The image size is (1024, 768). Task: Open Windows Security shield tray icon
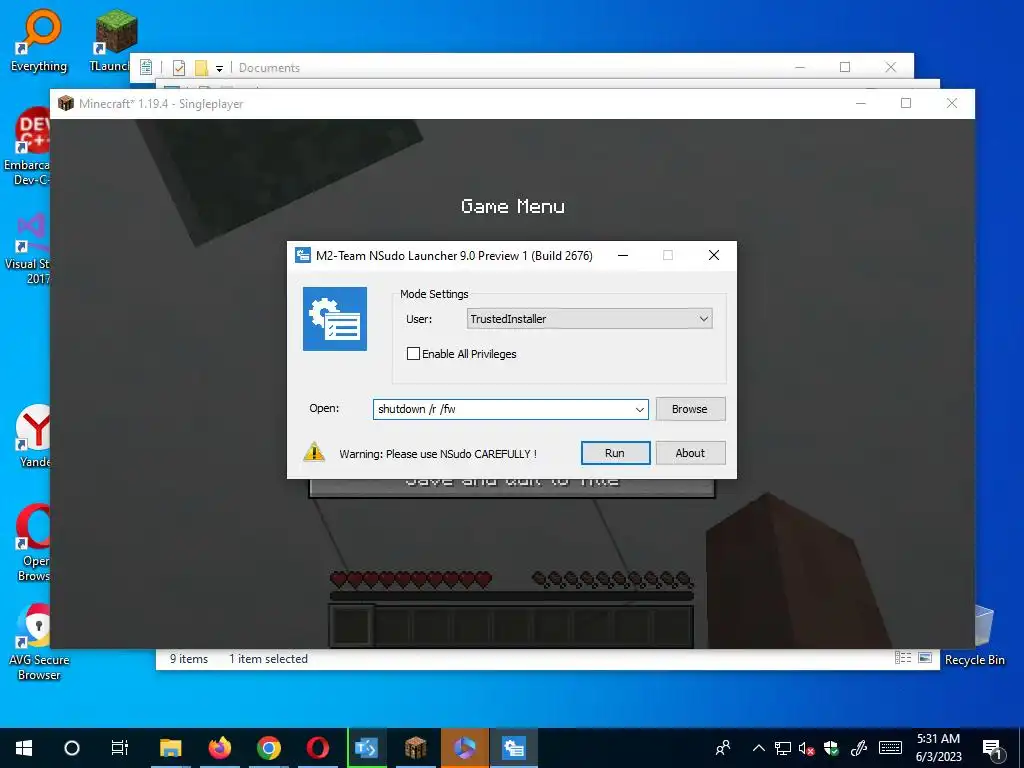coord(831,748)
